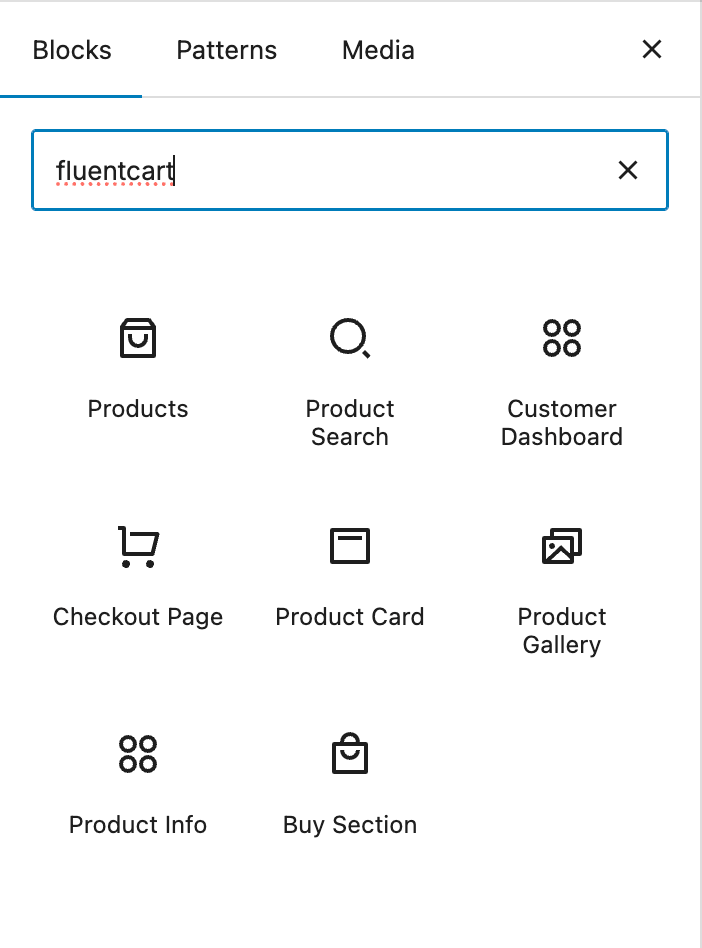
Task: Clear the fluentcart search text
Action: click(627, 170)
